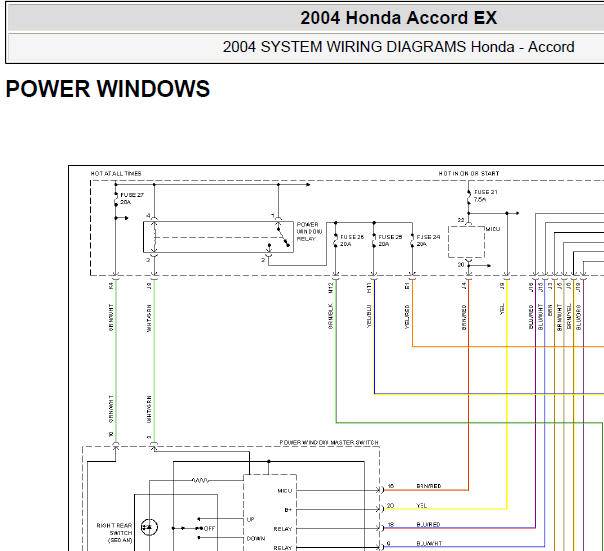Click the power window relay contact switch symbol
This screenshot has width=604, height=551.
(282, 237)
